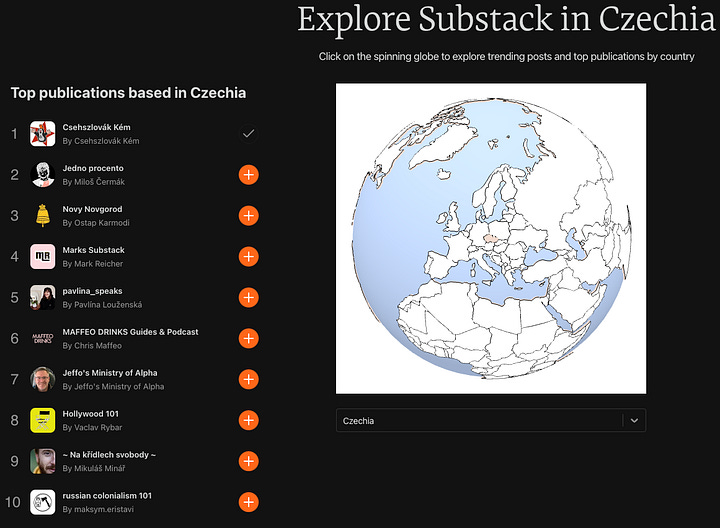Click Top publications based in Czechia heading

[129, 93]
